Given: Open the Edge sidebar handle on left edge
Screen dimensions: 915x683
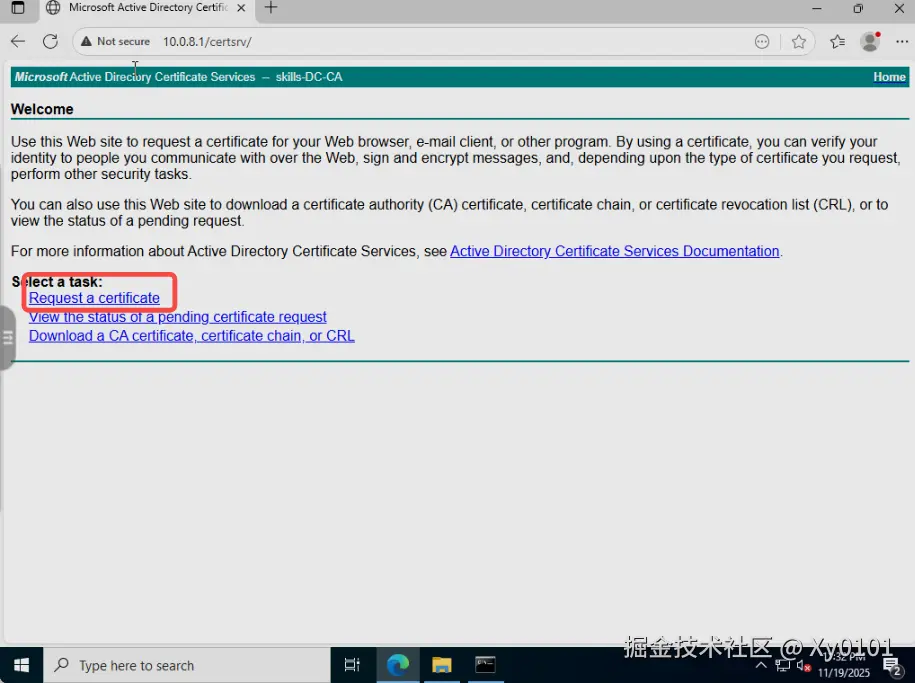Looking at the screenshot, I should coord(7,337).
